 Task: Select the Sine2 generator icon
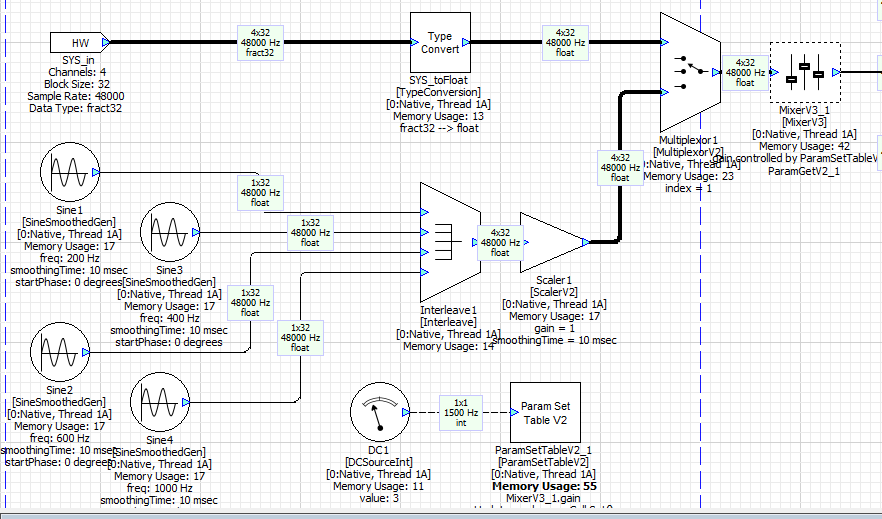(60, 353)
